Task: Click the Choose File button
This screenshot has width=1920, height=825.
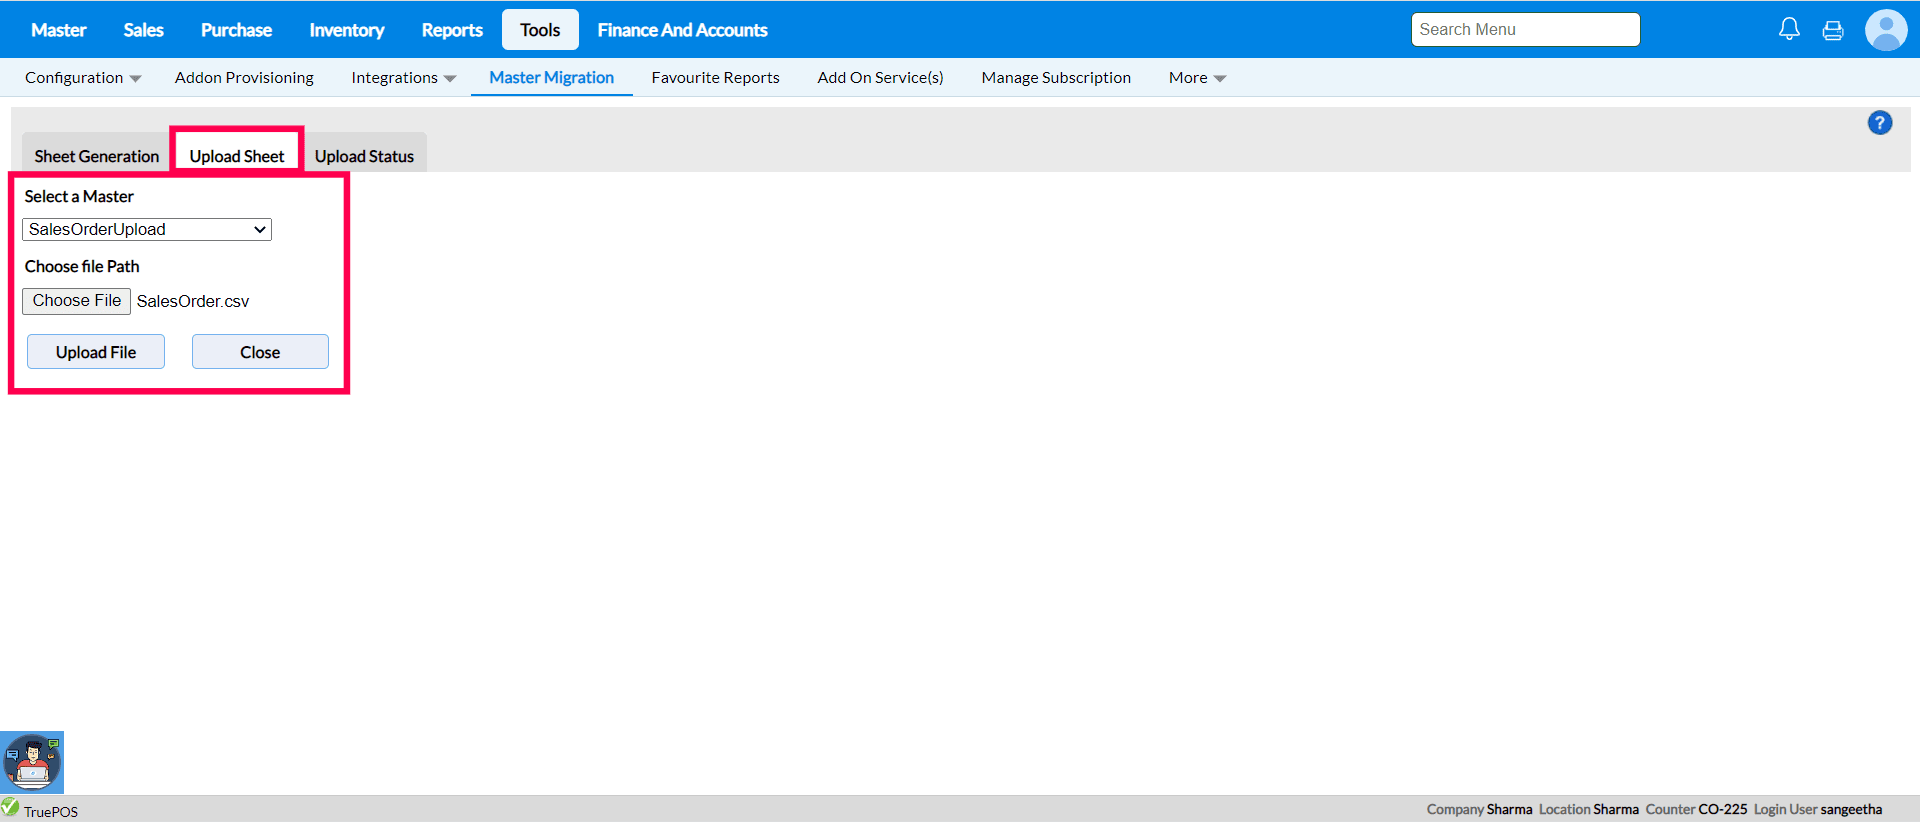Action: [77, 301]
